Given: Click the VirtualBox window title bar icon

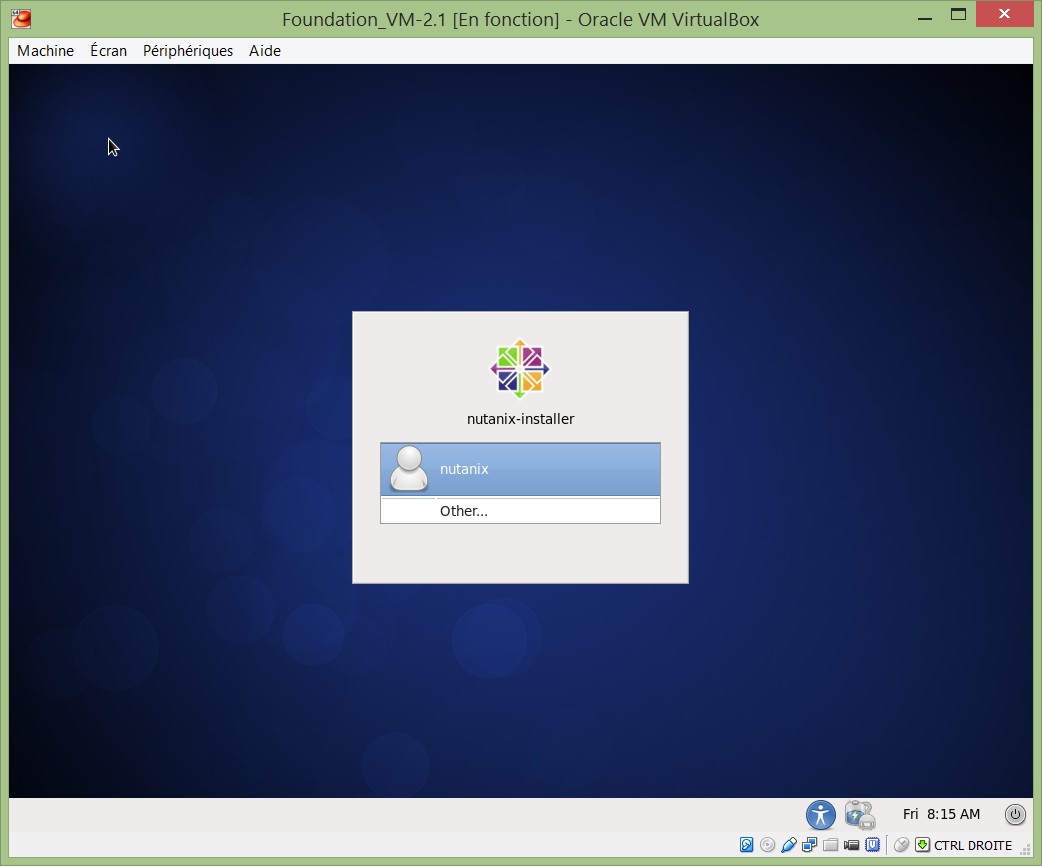Looking at the screenshot, I should pos(21,19).
